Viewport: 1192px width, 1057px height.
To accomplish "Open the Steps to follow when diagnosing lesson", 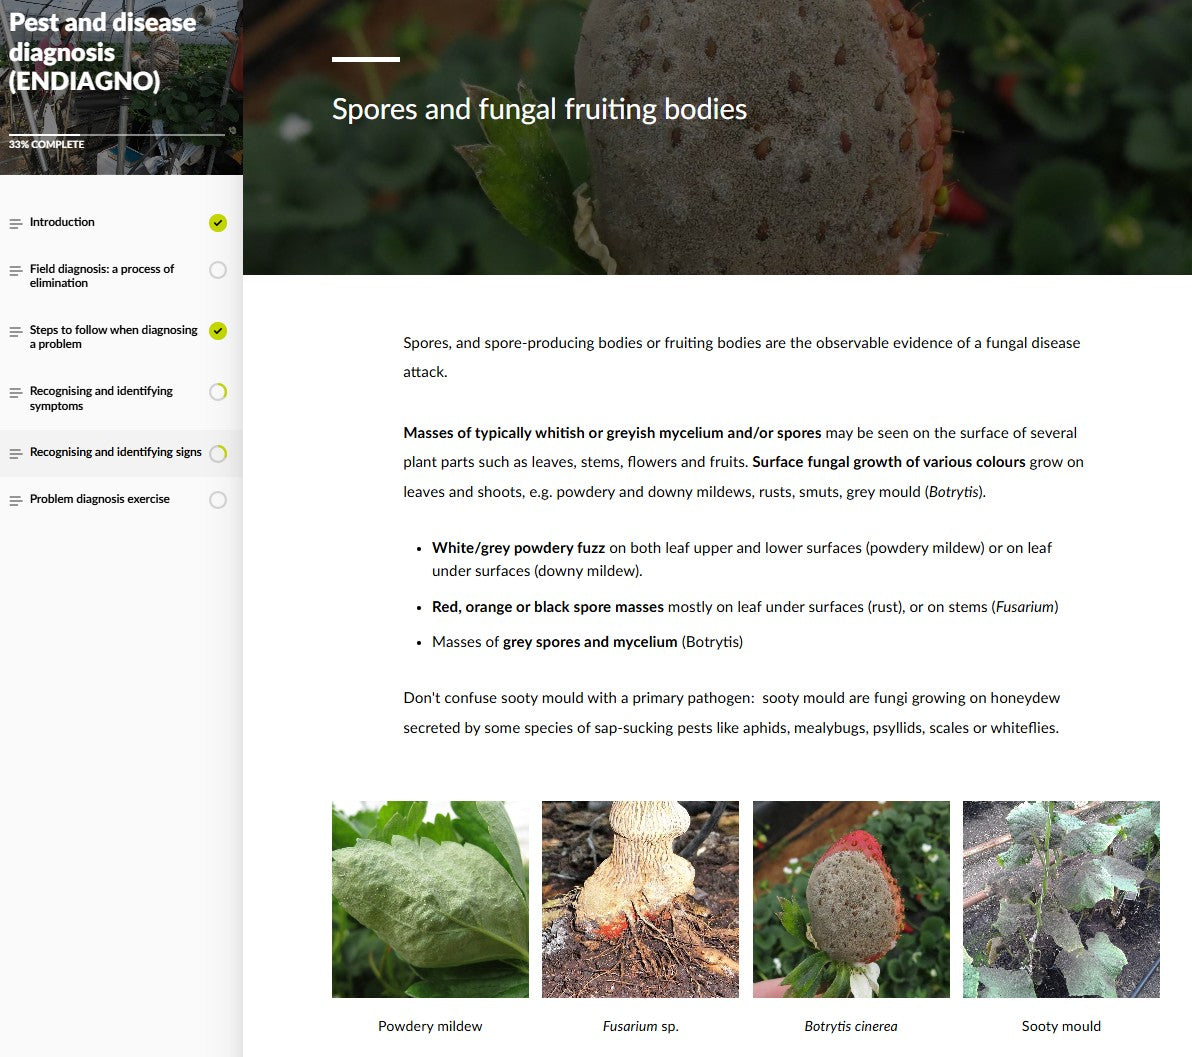I will [x=113, y=337].
